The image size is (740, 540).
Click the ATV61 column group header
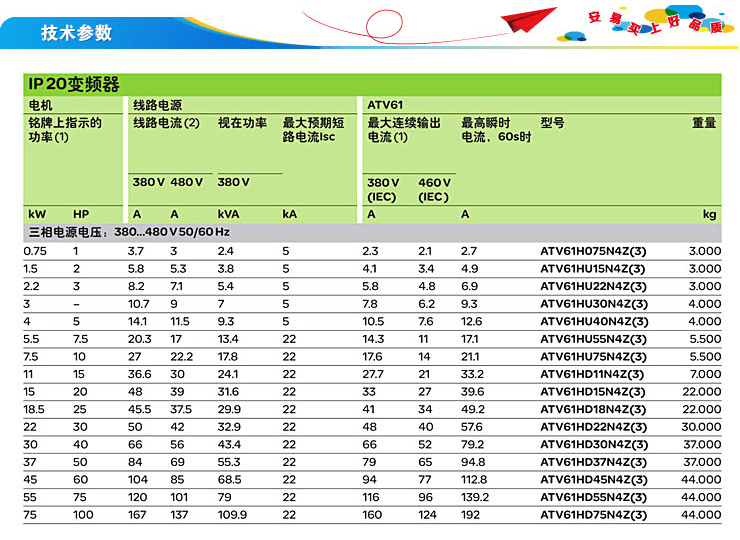(385, 105)
